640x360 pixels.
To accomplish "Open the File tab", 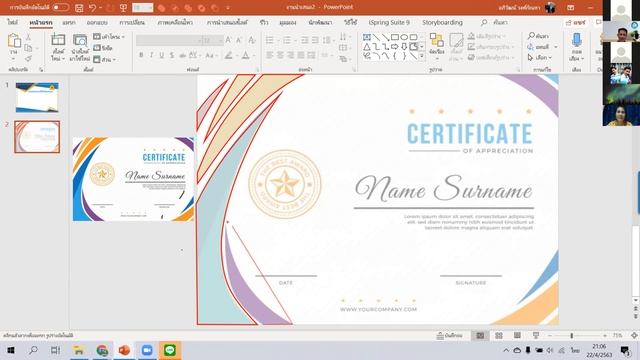I will (13, 22).
